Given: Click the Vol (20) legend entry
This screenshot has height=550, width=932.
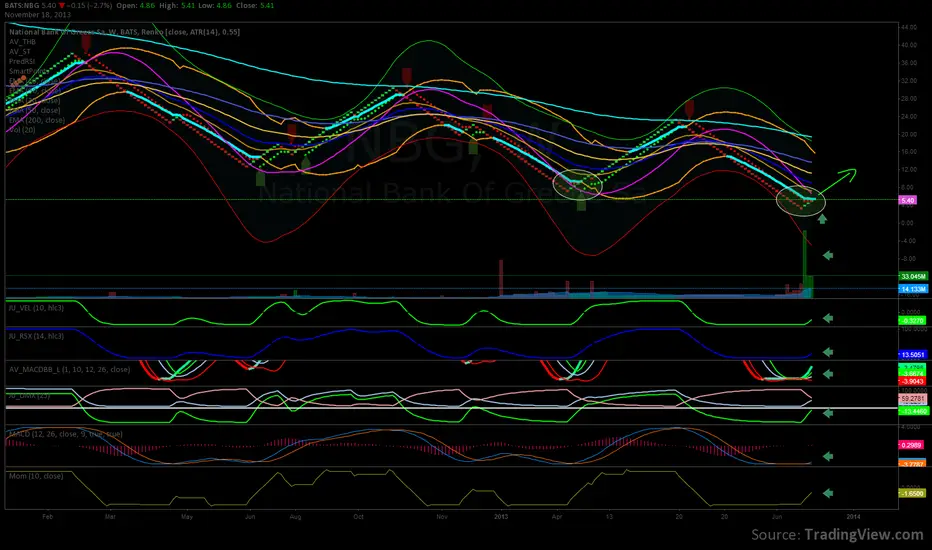Looking at the screenshot, I should [x=22, y=130].
